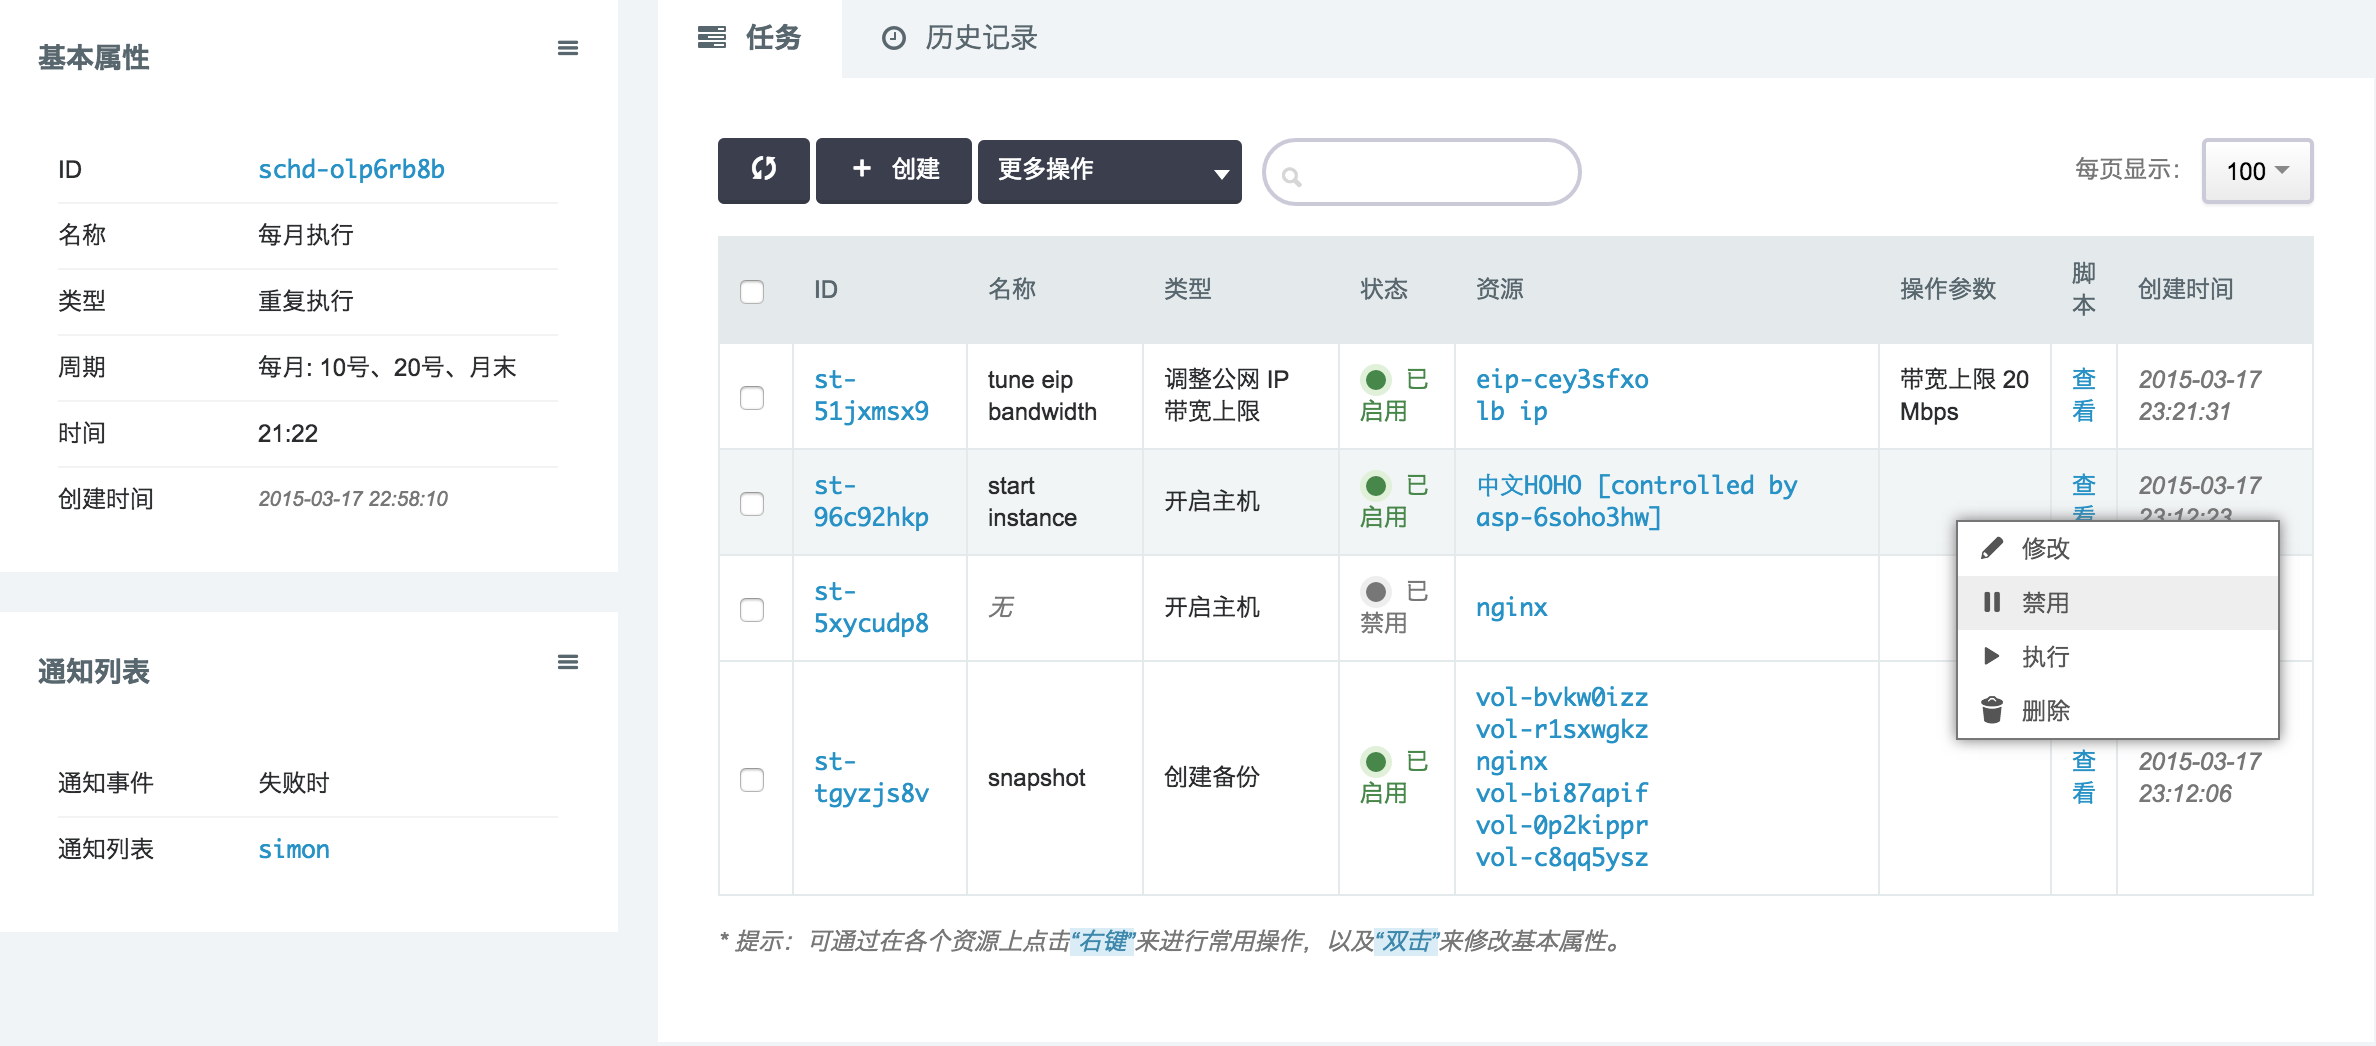
Task: Open the 通知列表 panel hamburger menu
Action: click(567, 662)
